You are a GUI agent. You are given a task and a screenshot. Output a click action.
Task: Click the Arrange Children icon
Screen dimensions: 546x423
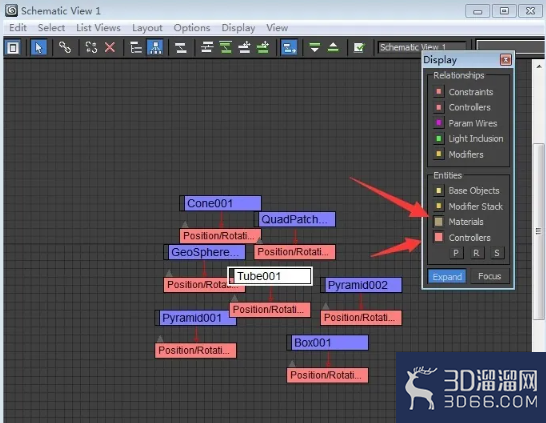click(x=207, y=48)
